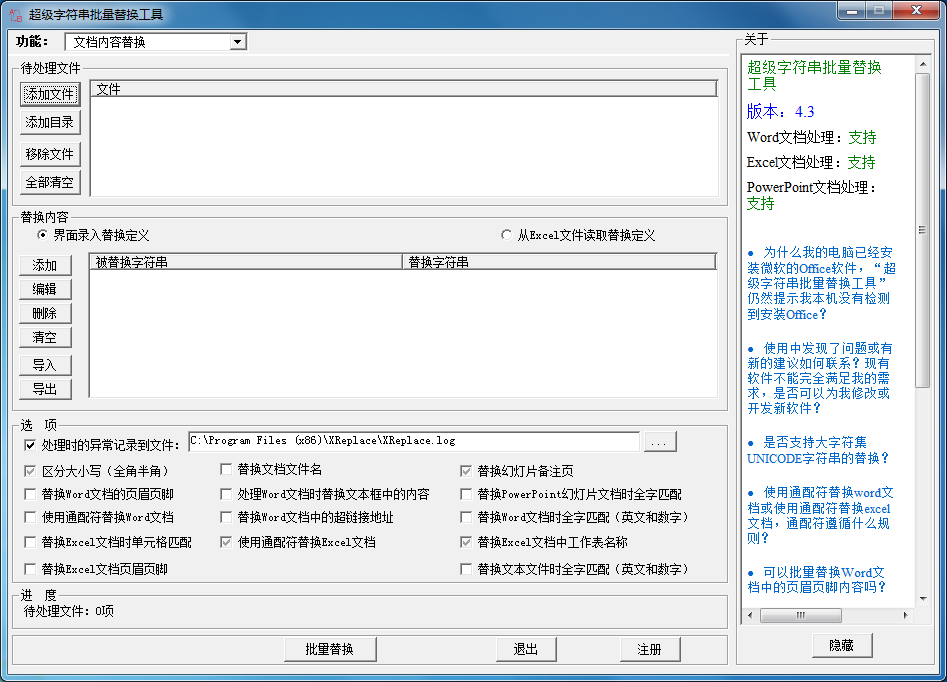This screenshot has width=947, height=682.
Task: Click the 替换字符串 column header
Action: click(x=559, y=262)
